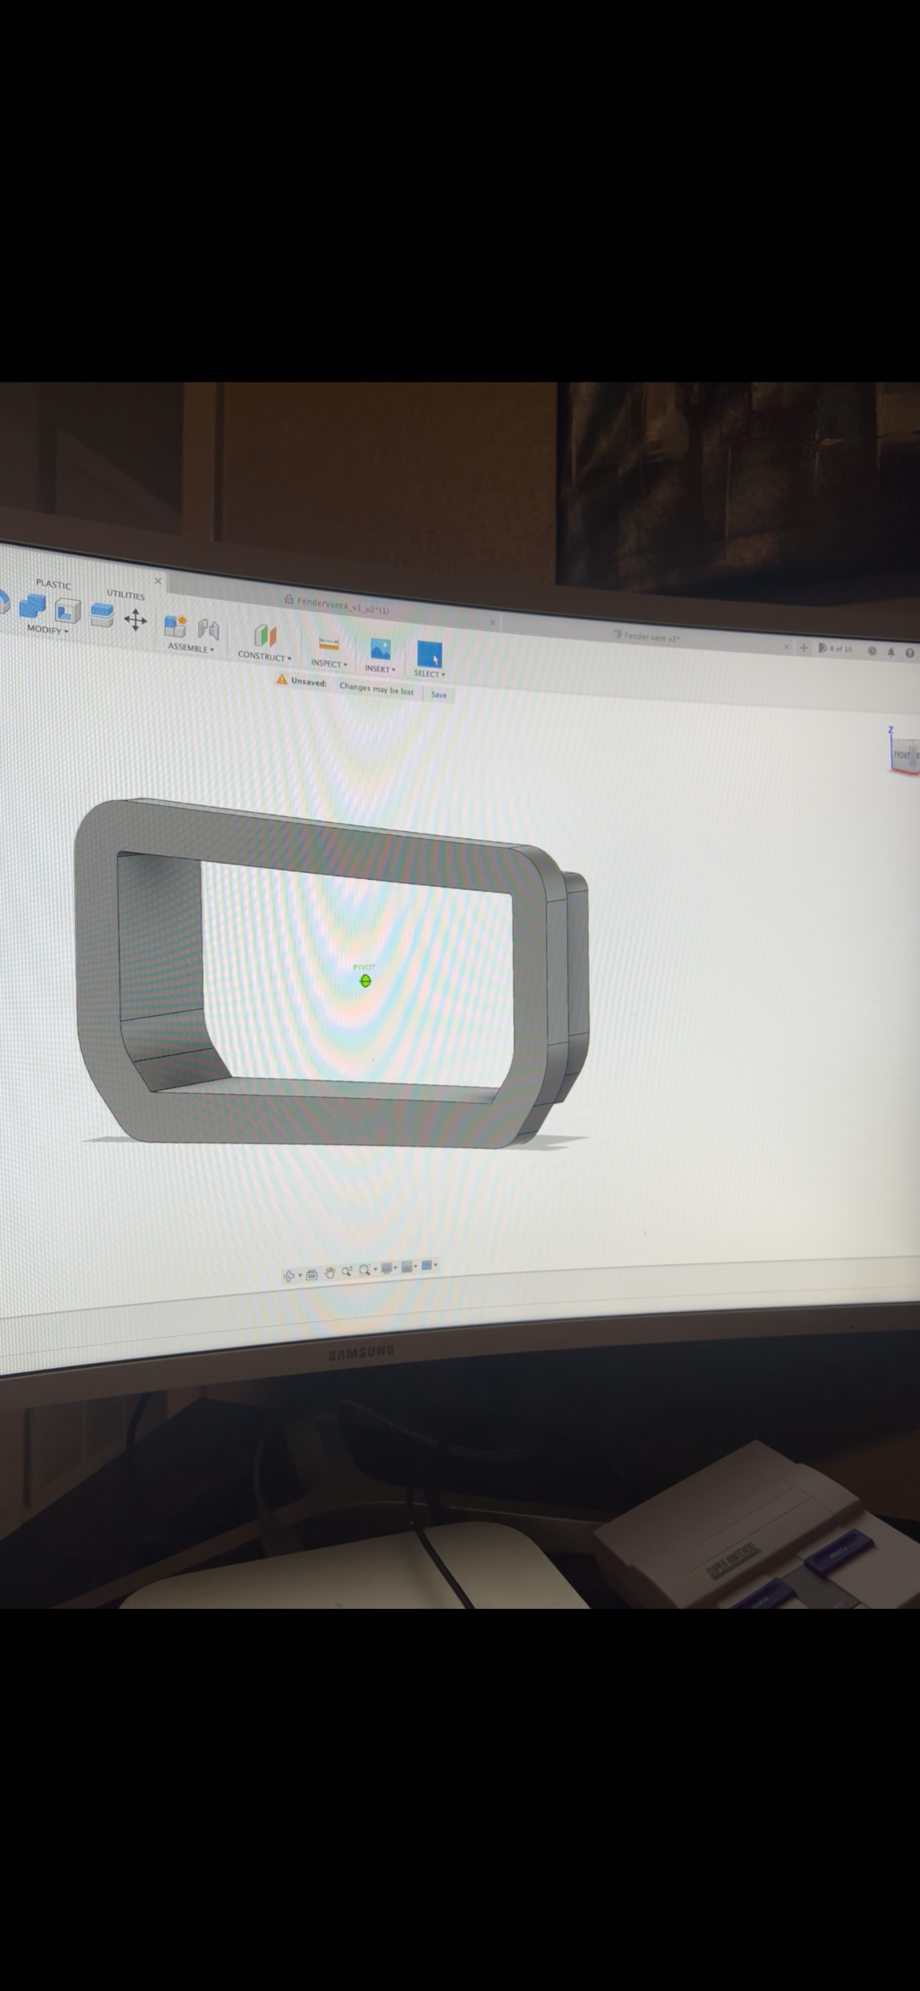
Task: Click the FRONT face of the ViewCube
Action: (x=901, y=756)
